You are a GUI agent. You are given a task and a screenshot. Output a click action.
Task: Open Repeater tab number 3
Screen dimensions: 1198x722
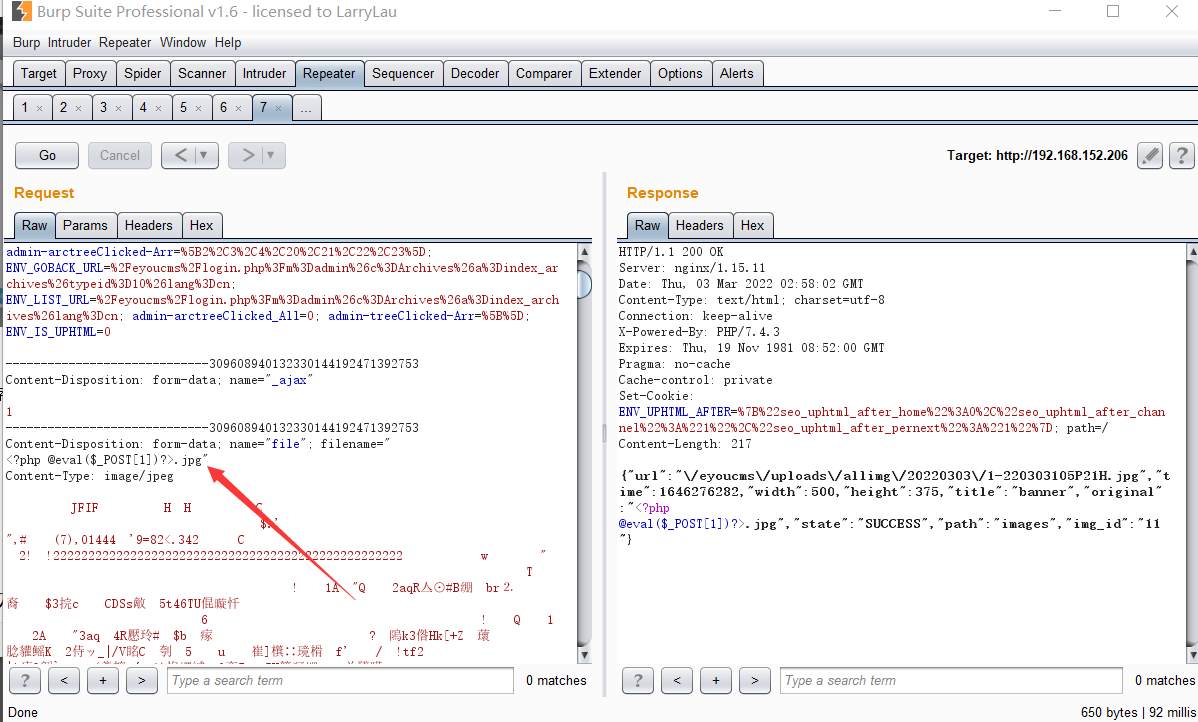click(104, 108)
